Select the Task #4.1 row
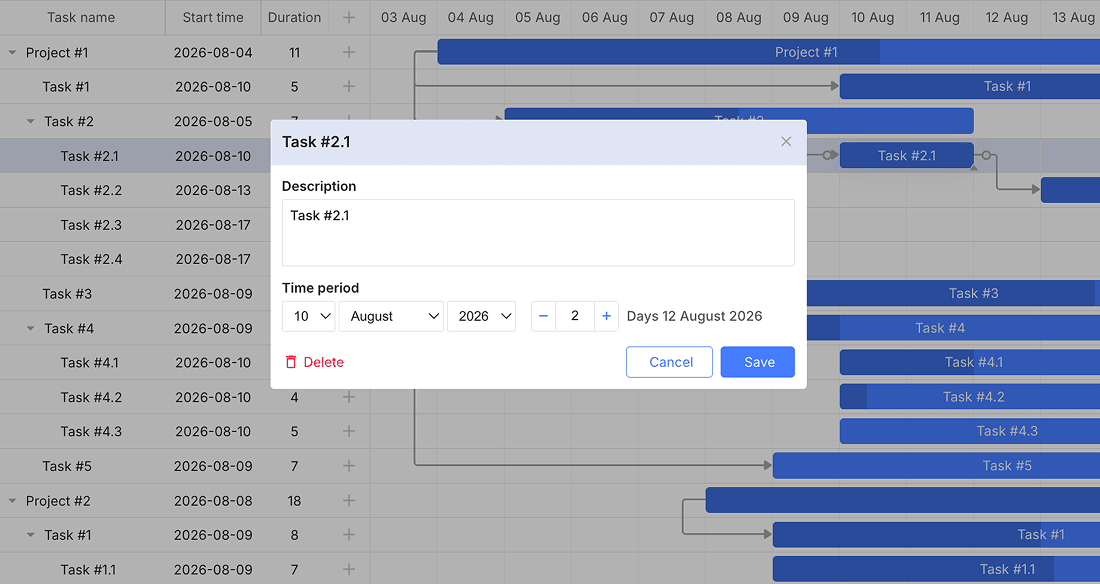 135,363
